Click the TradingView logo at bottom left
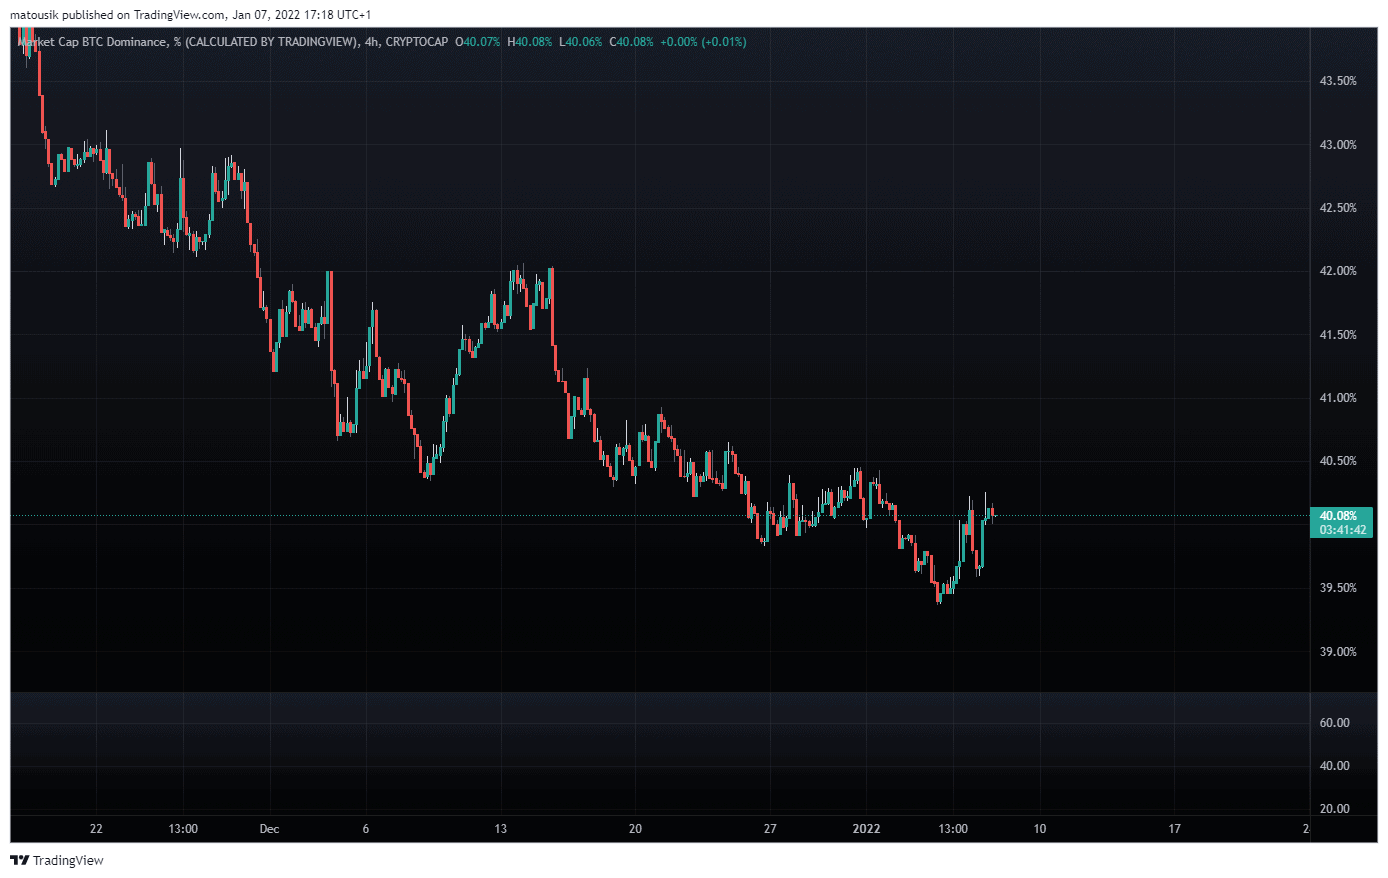This screenshot has width=1388, height=878. [57, 860]
